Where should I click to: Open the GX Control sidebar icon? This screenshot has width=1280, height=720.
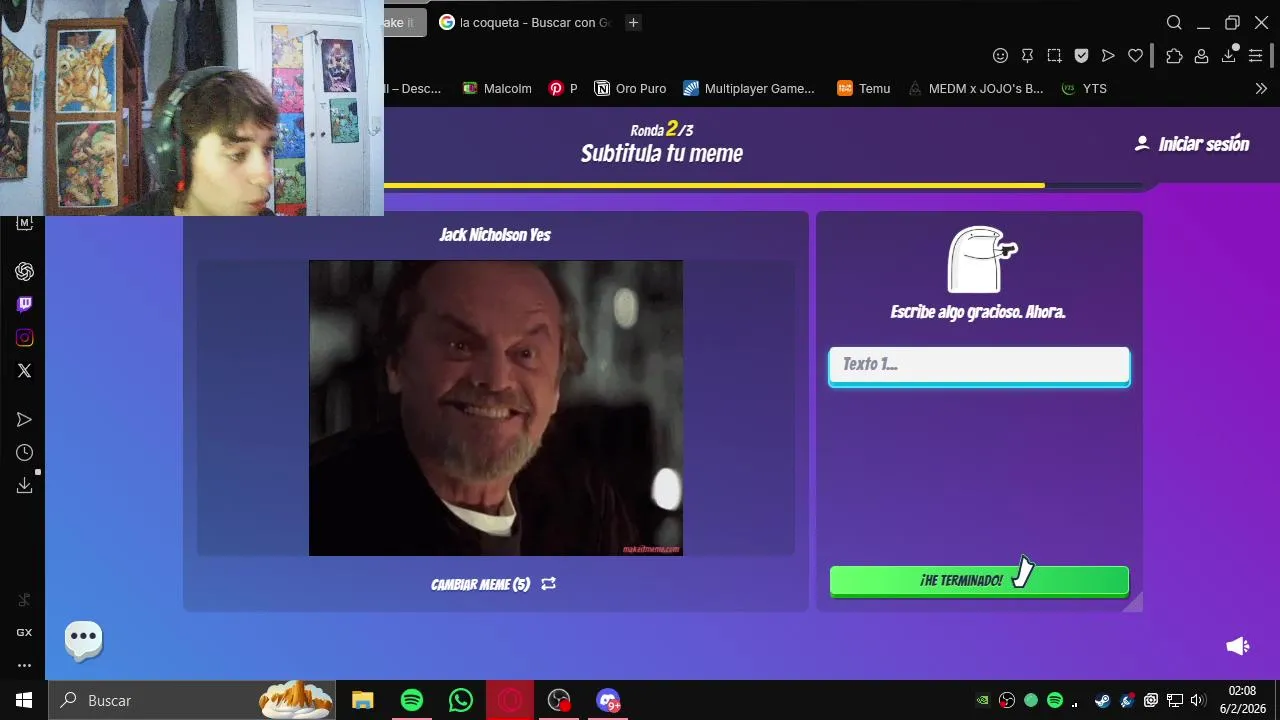coord(25,632)
